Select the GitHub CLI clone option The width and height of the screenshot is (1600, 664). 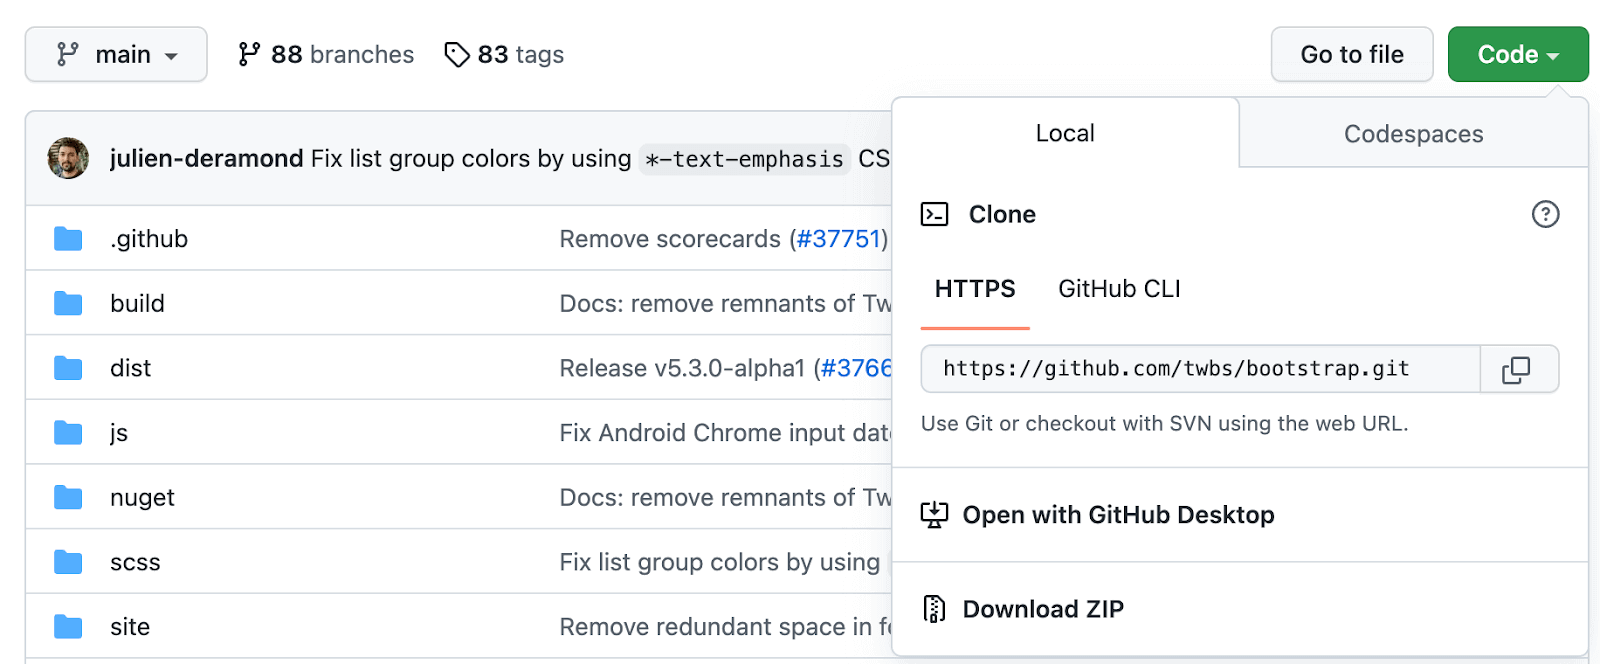(x=1119, y=289)
